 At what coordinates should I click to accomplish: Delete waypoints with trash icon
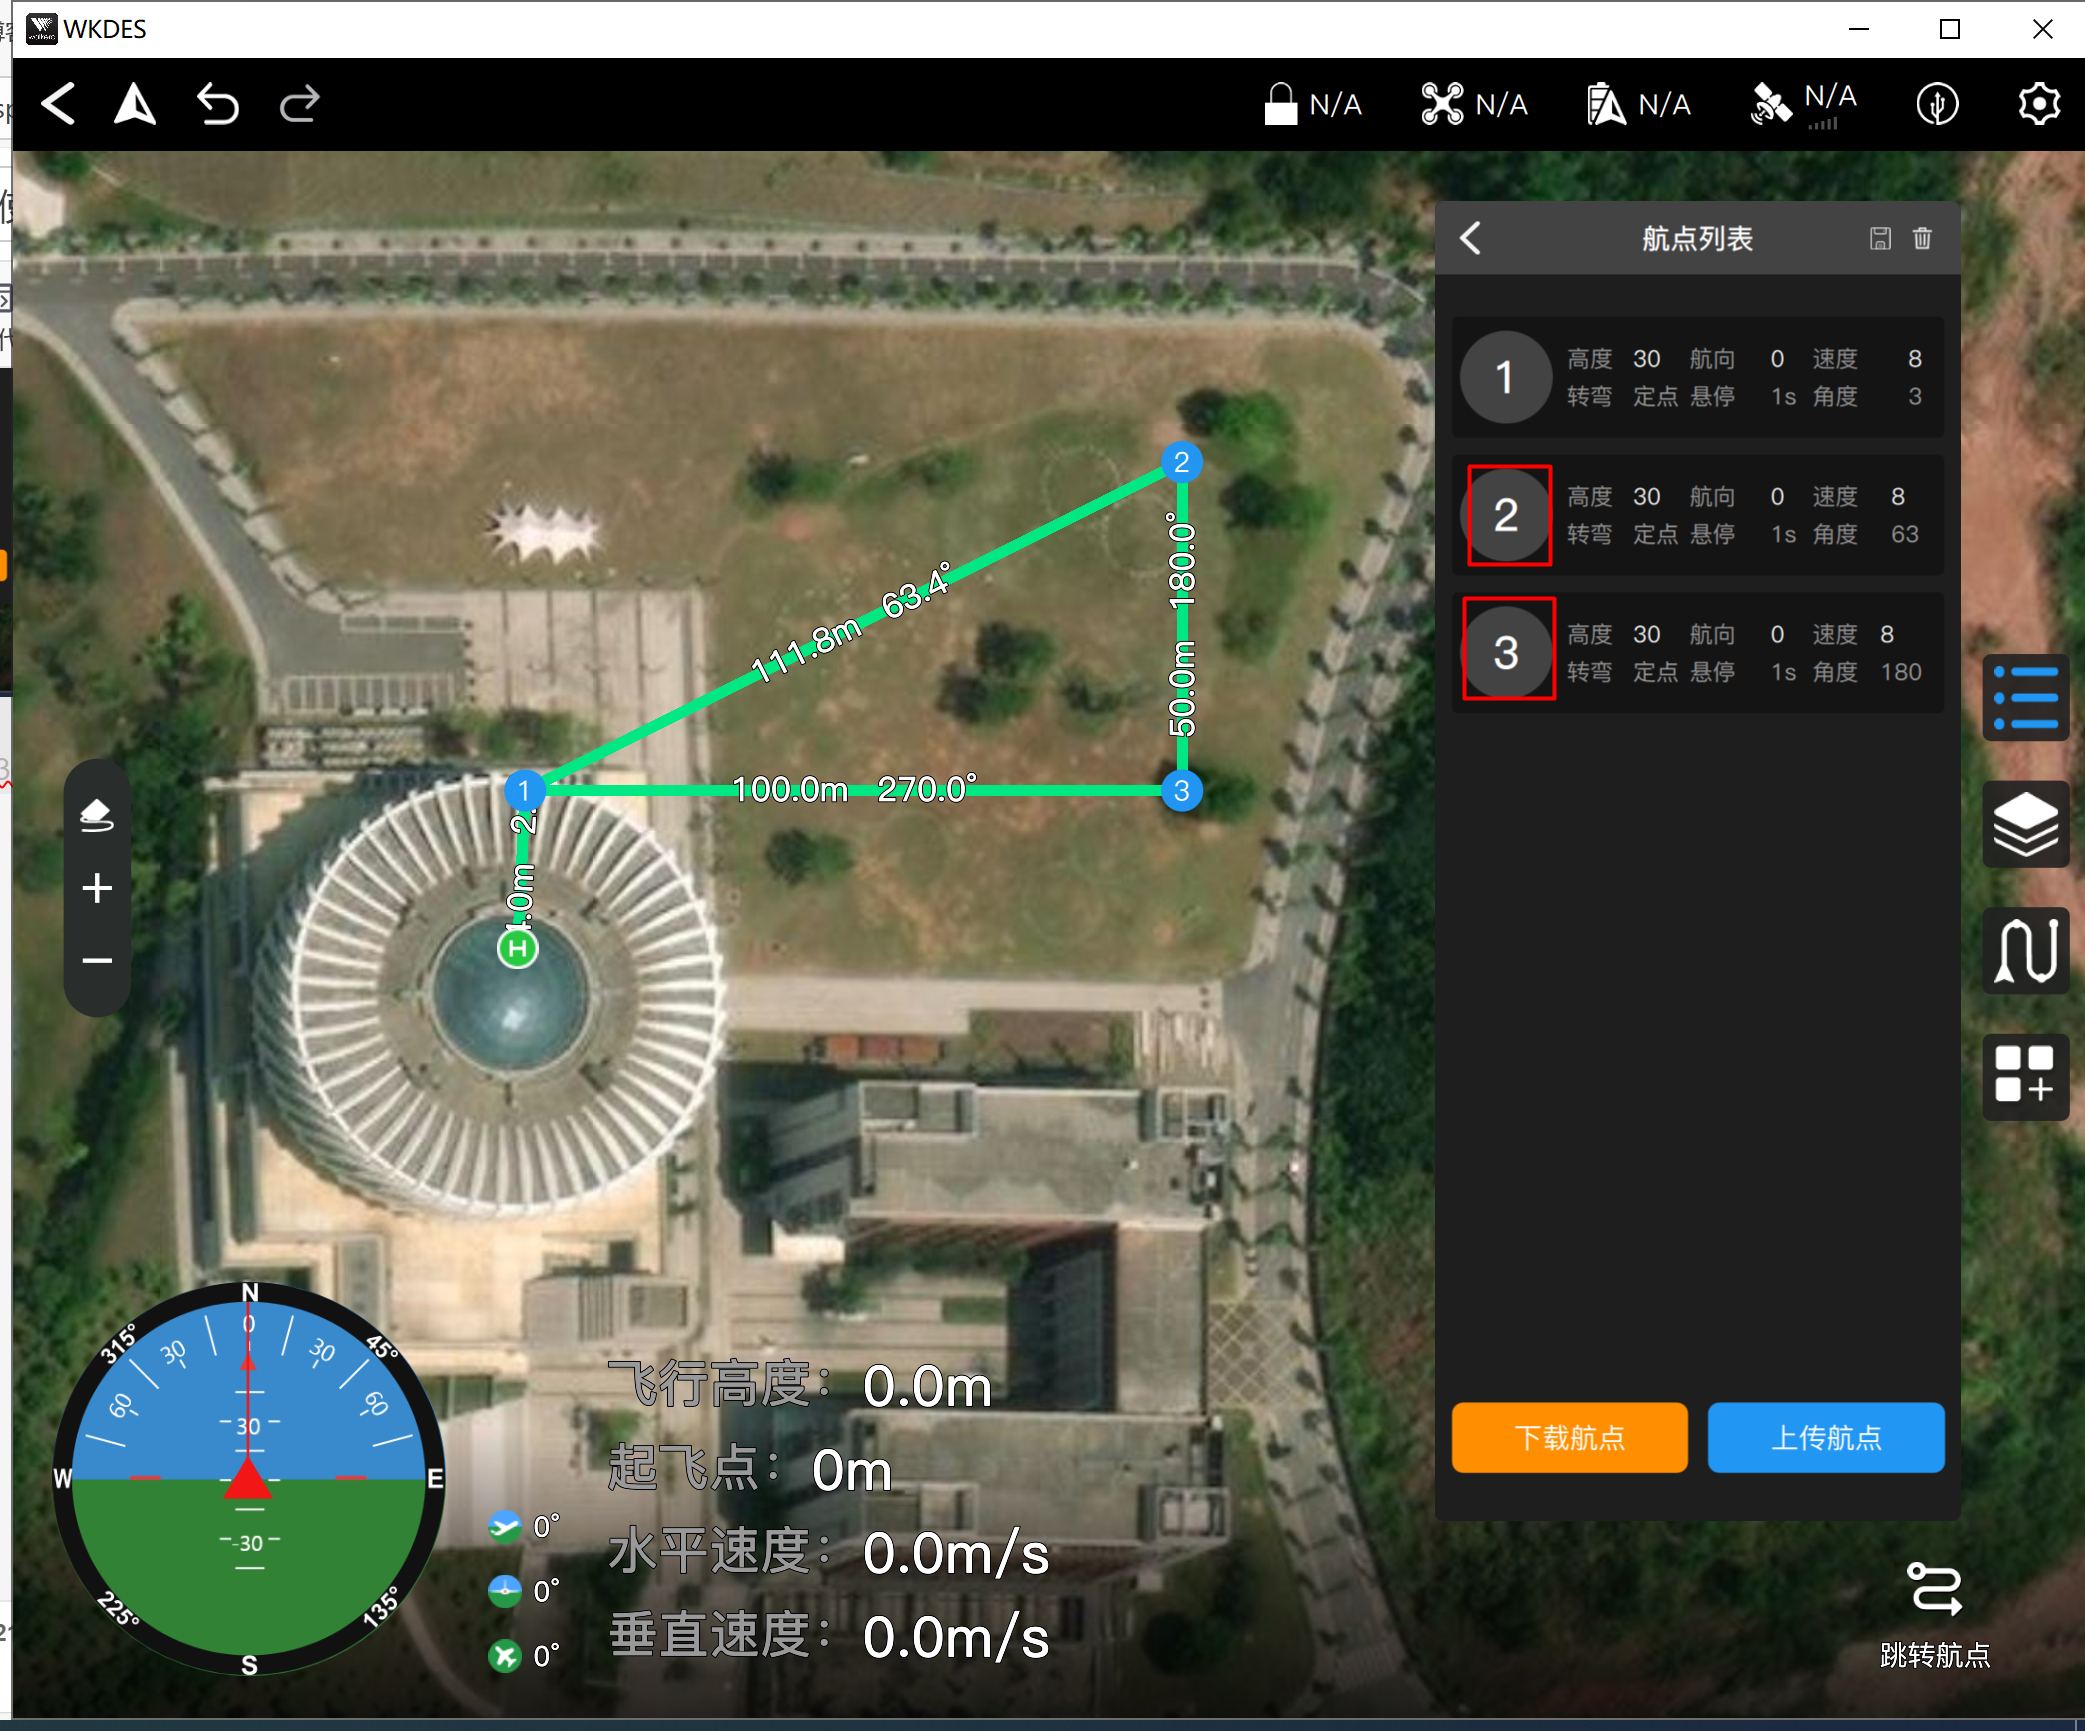point(1922,238)
